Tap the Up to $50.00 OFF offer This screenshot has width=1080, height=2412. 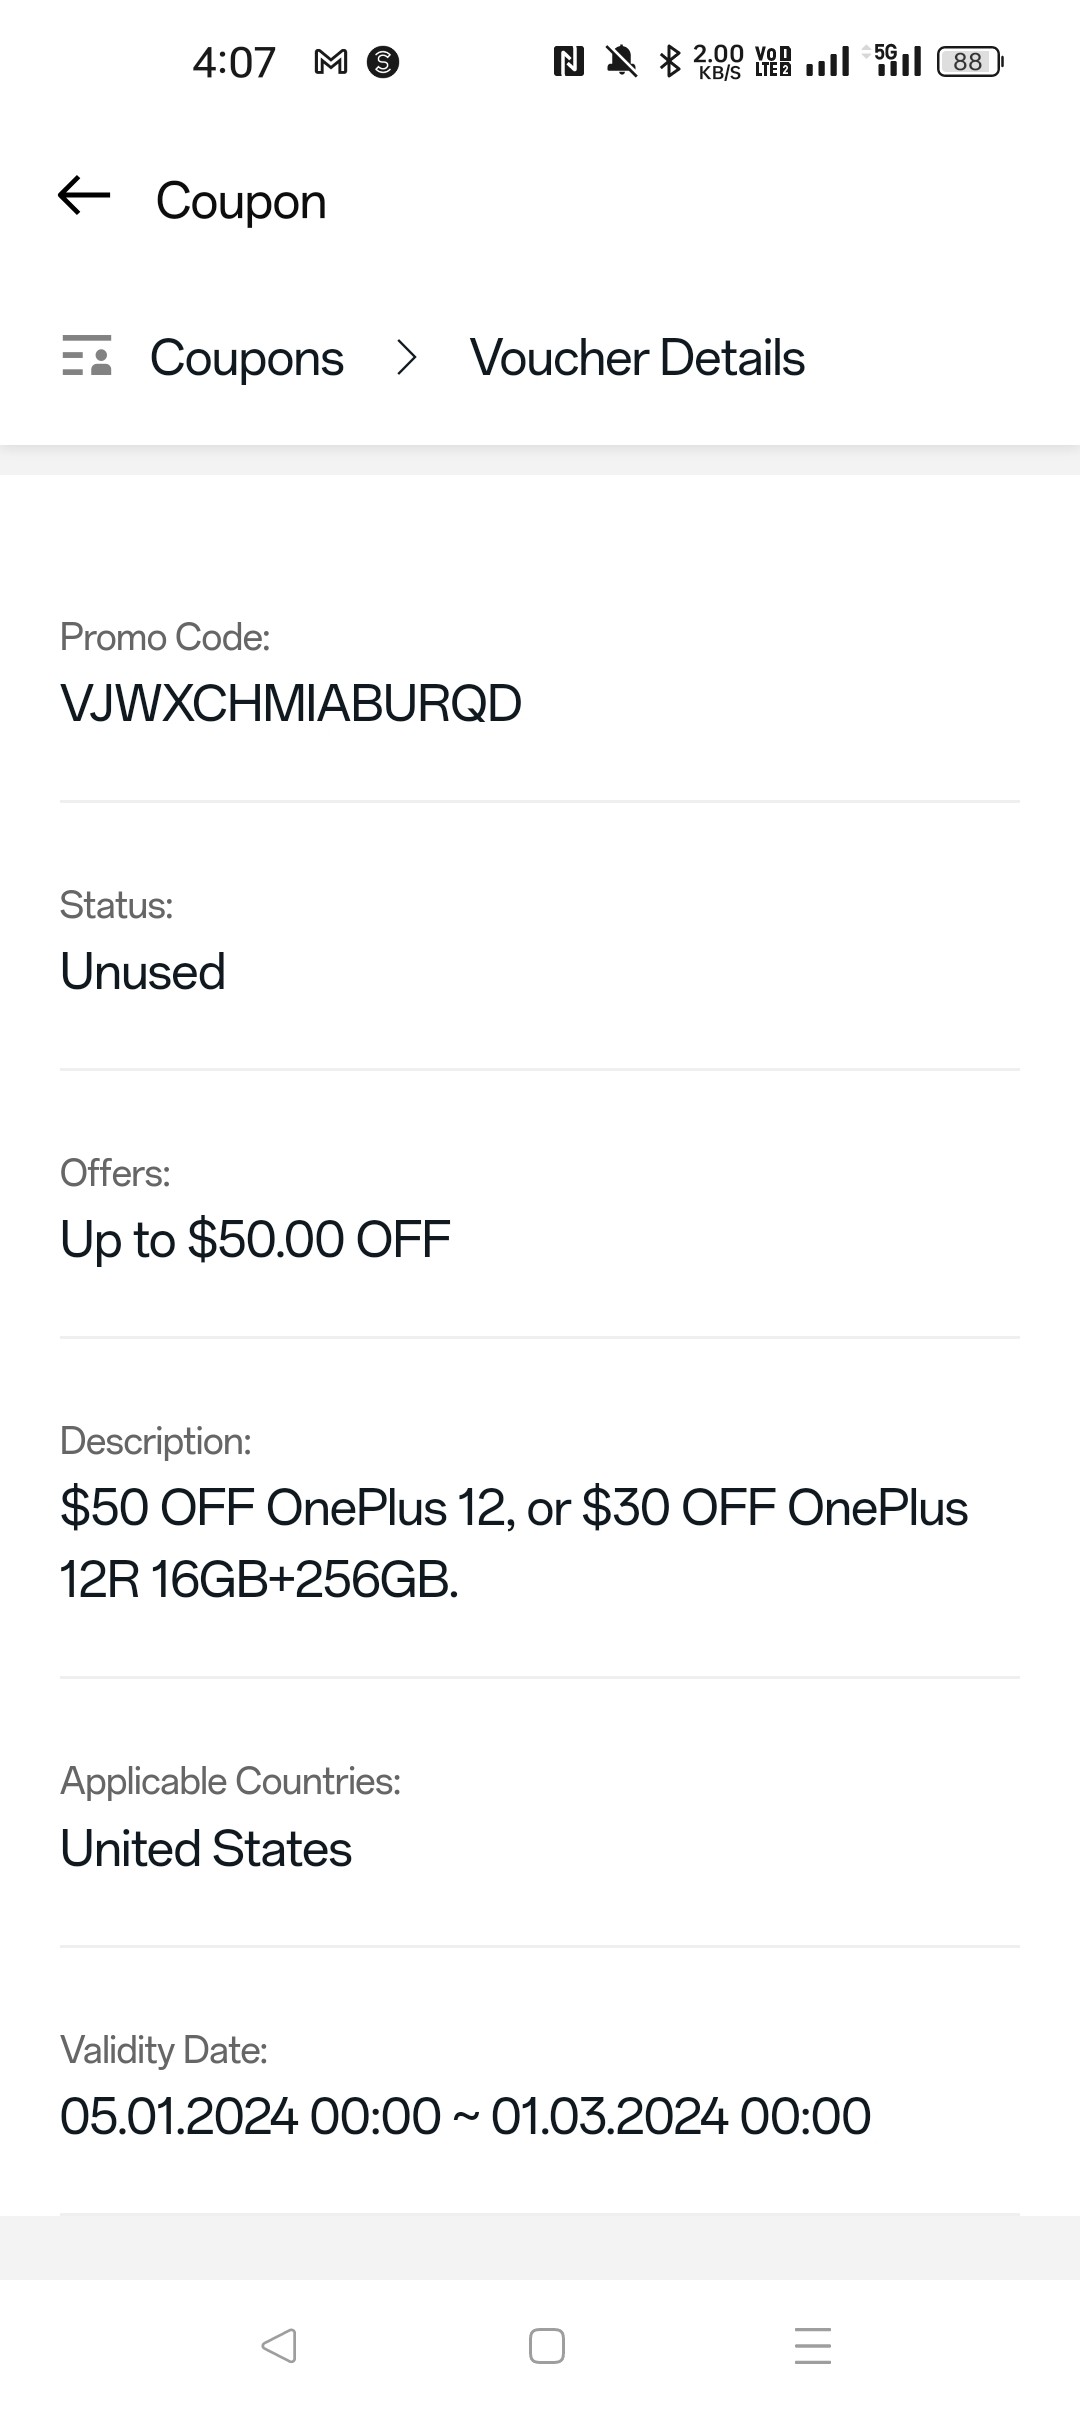click(x=255, y=1239)
